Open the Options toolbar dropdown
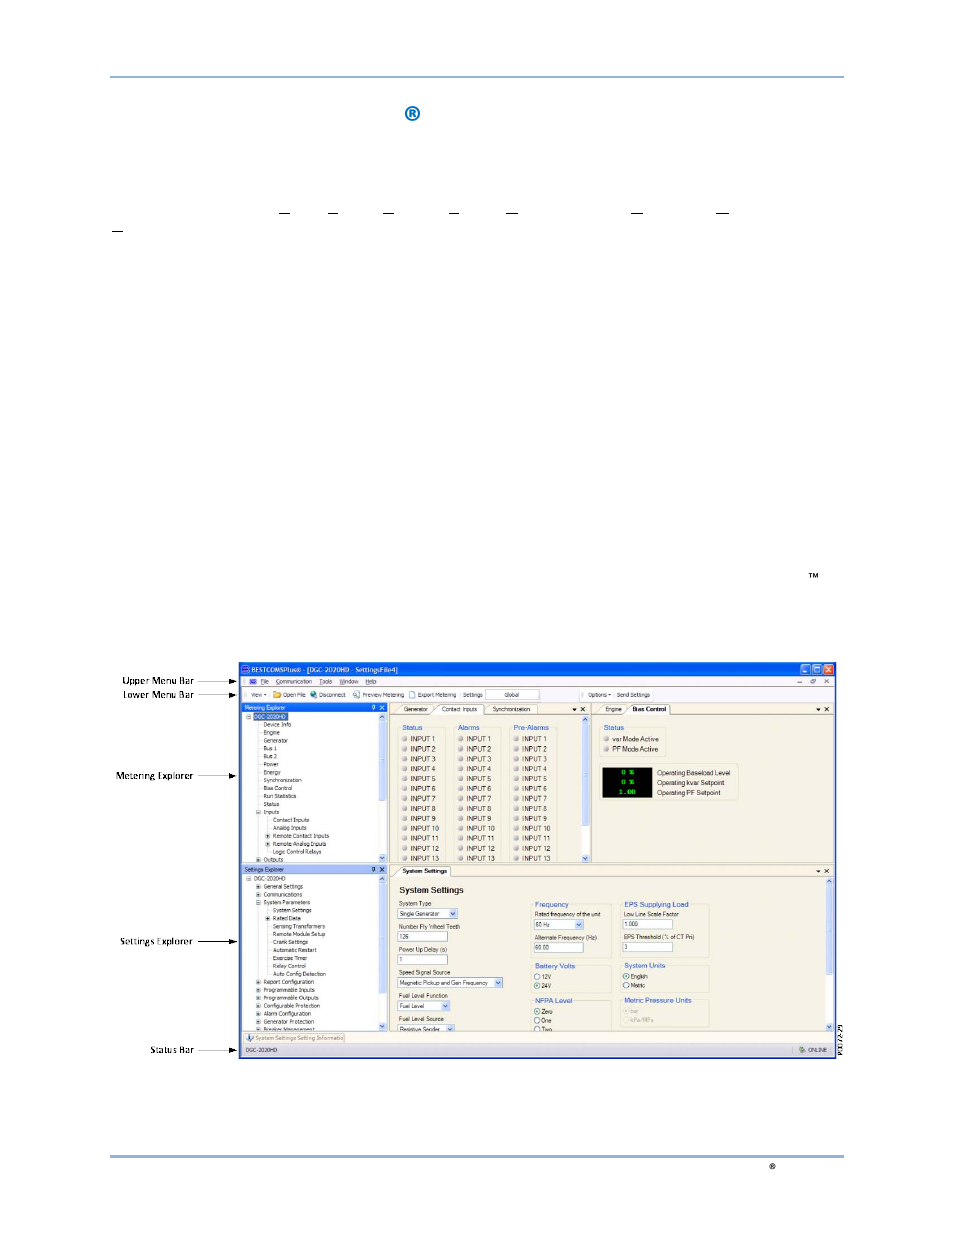This screenshot has height=1235, width=954. (x=599, y=694)
